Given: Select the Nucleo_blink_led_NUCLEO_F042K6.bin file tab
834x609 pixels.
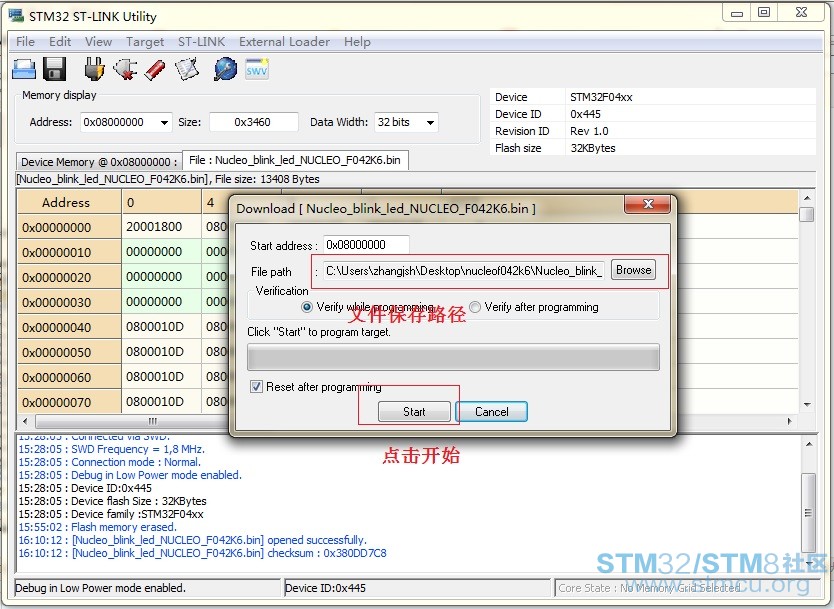Looking at the screenshot, I should tap(295, 160).
